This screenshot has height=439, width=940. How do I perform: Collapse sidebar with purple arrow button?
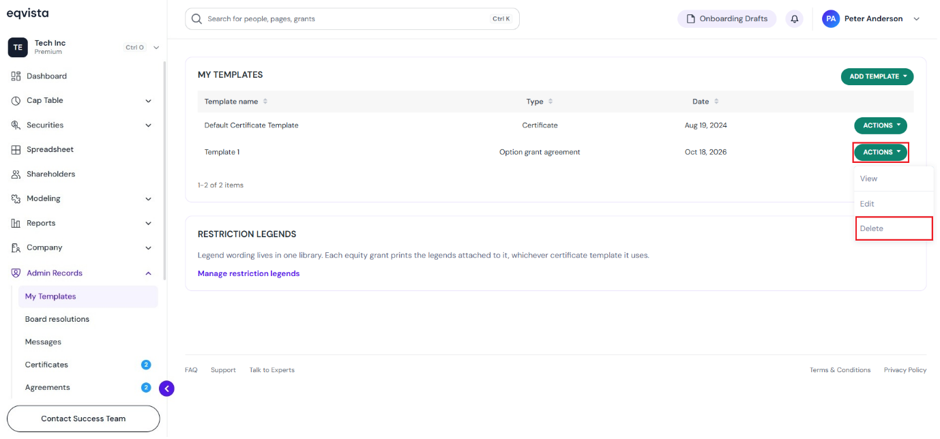(167, 389)
